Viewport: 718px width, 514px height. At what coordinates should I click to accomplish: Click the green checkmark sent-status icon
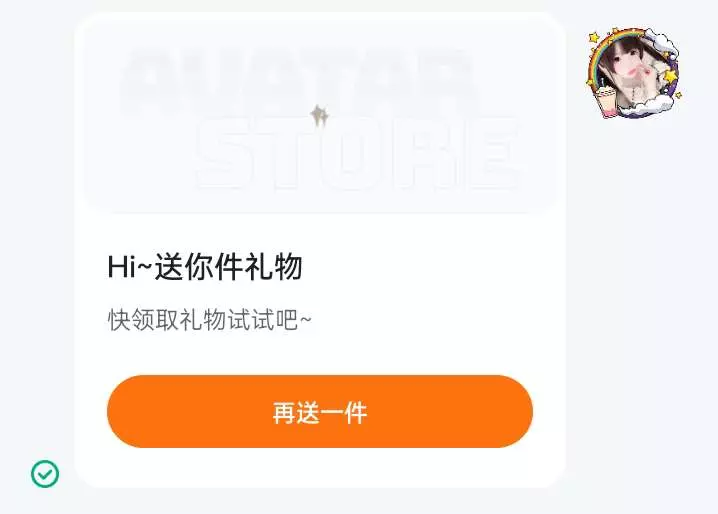pos(45,473)
